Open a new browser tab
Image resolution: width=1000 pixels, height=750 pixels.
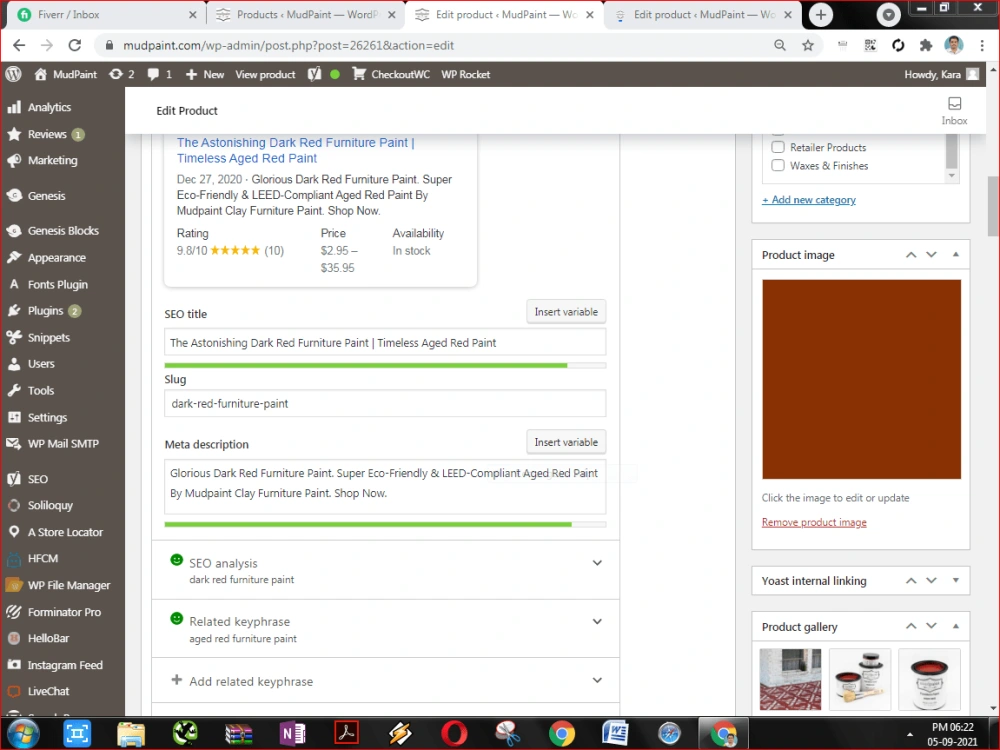[821, 15]
